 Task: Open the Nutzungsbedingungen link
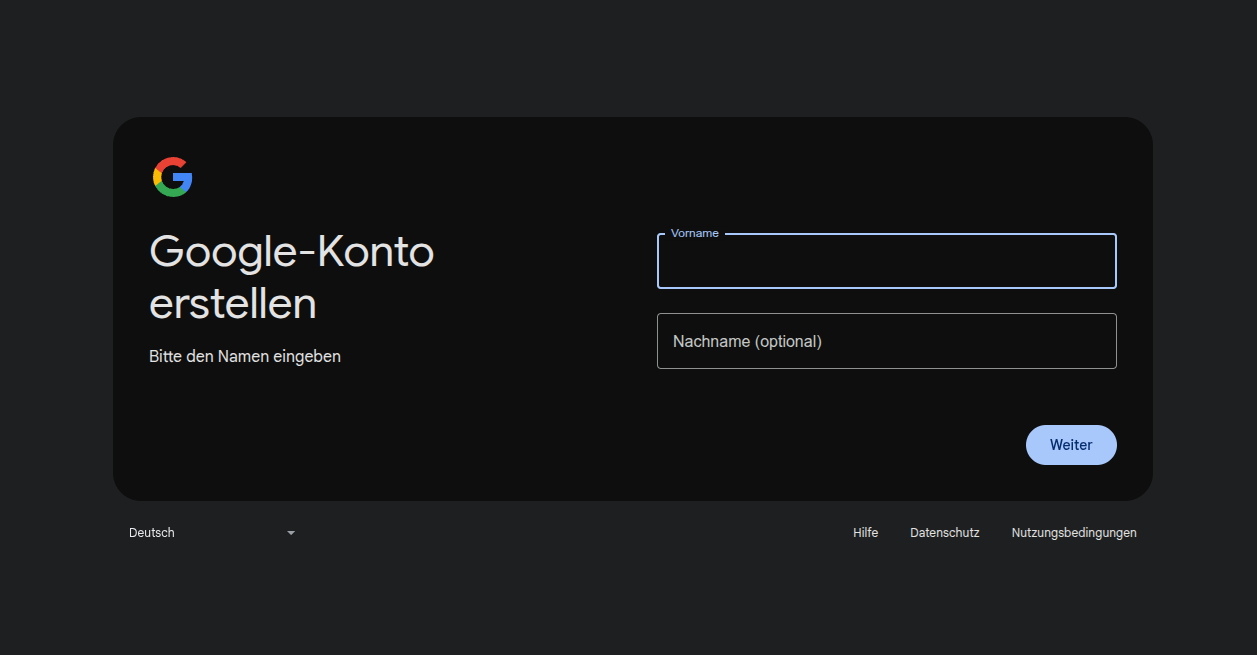1073,533
